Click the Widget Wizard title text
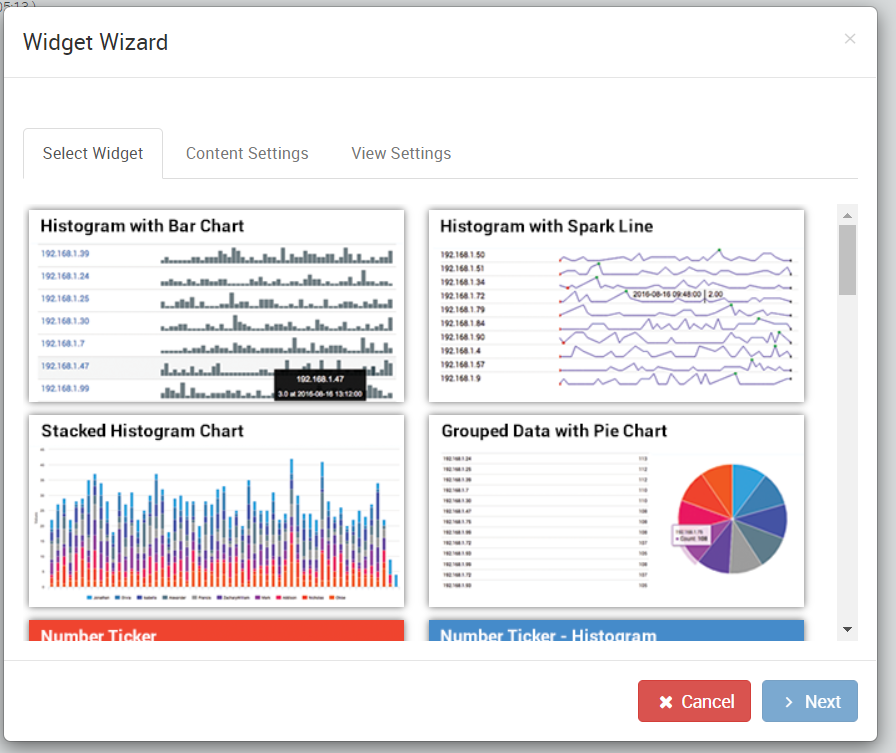 click(x=95, y=42)
